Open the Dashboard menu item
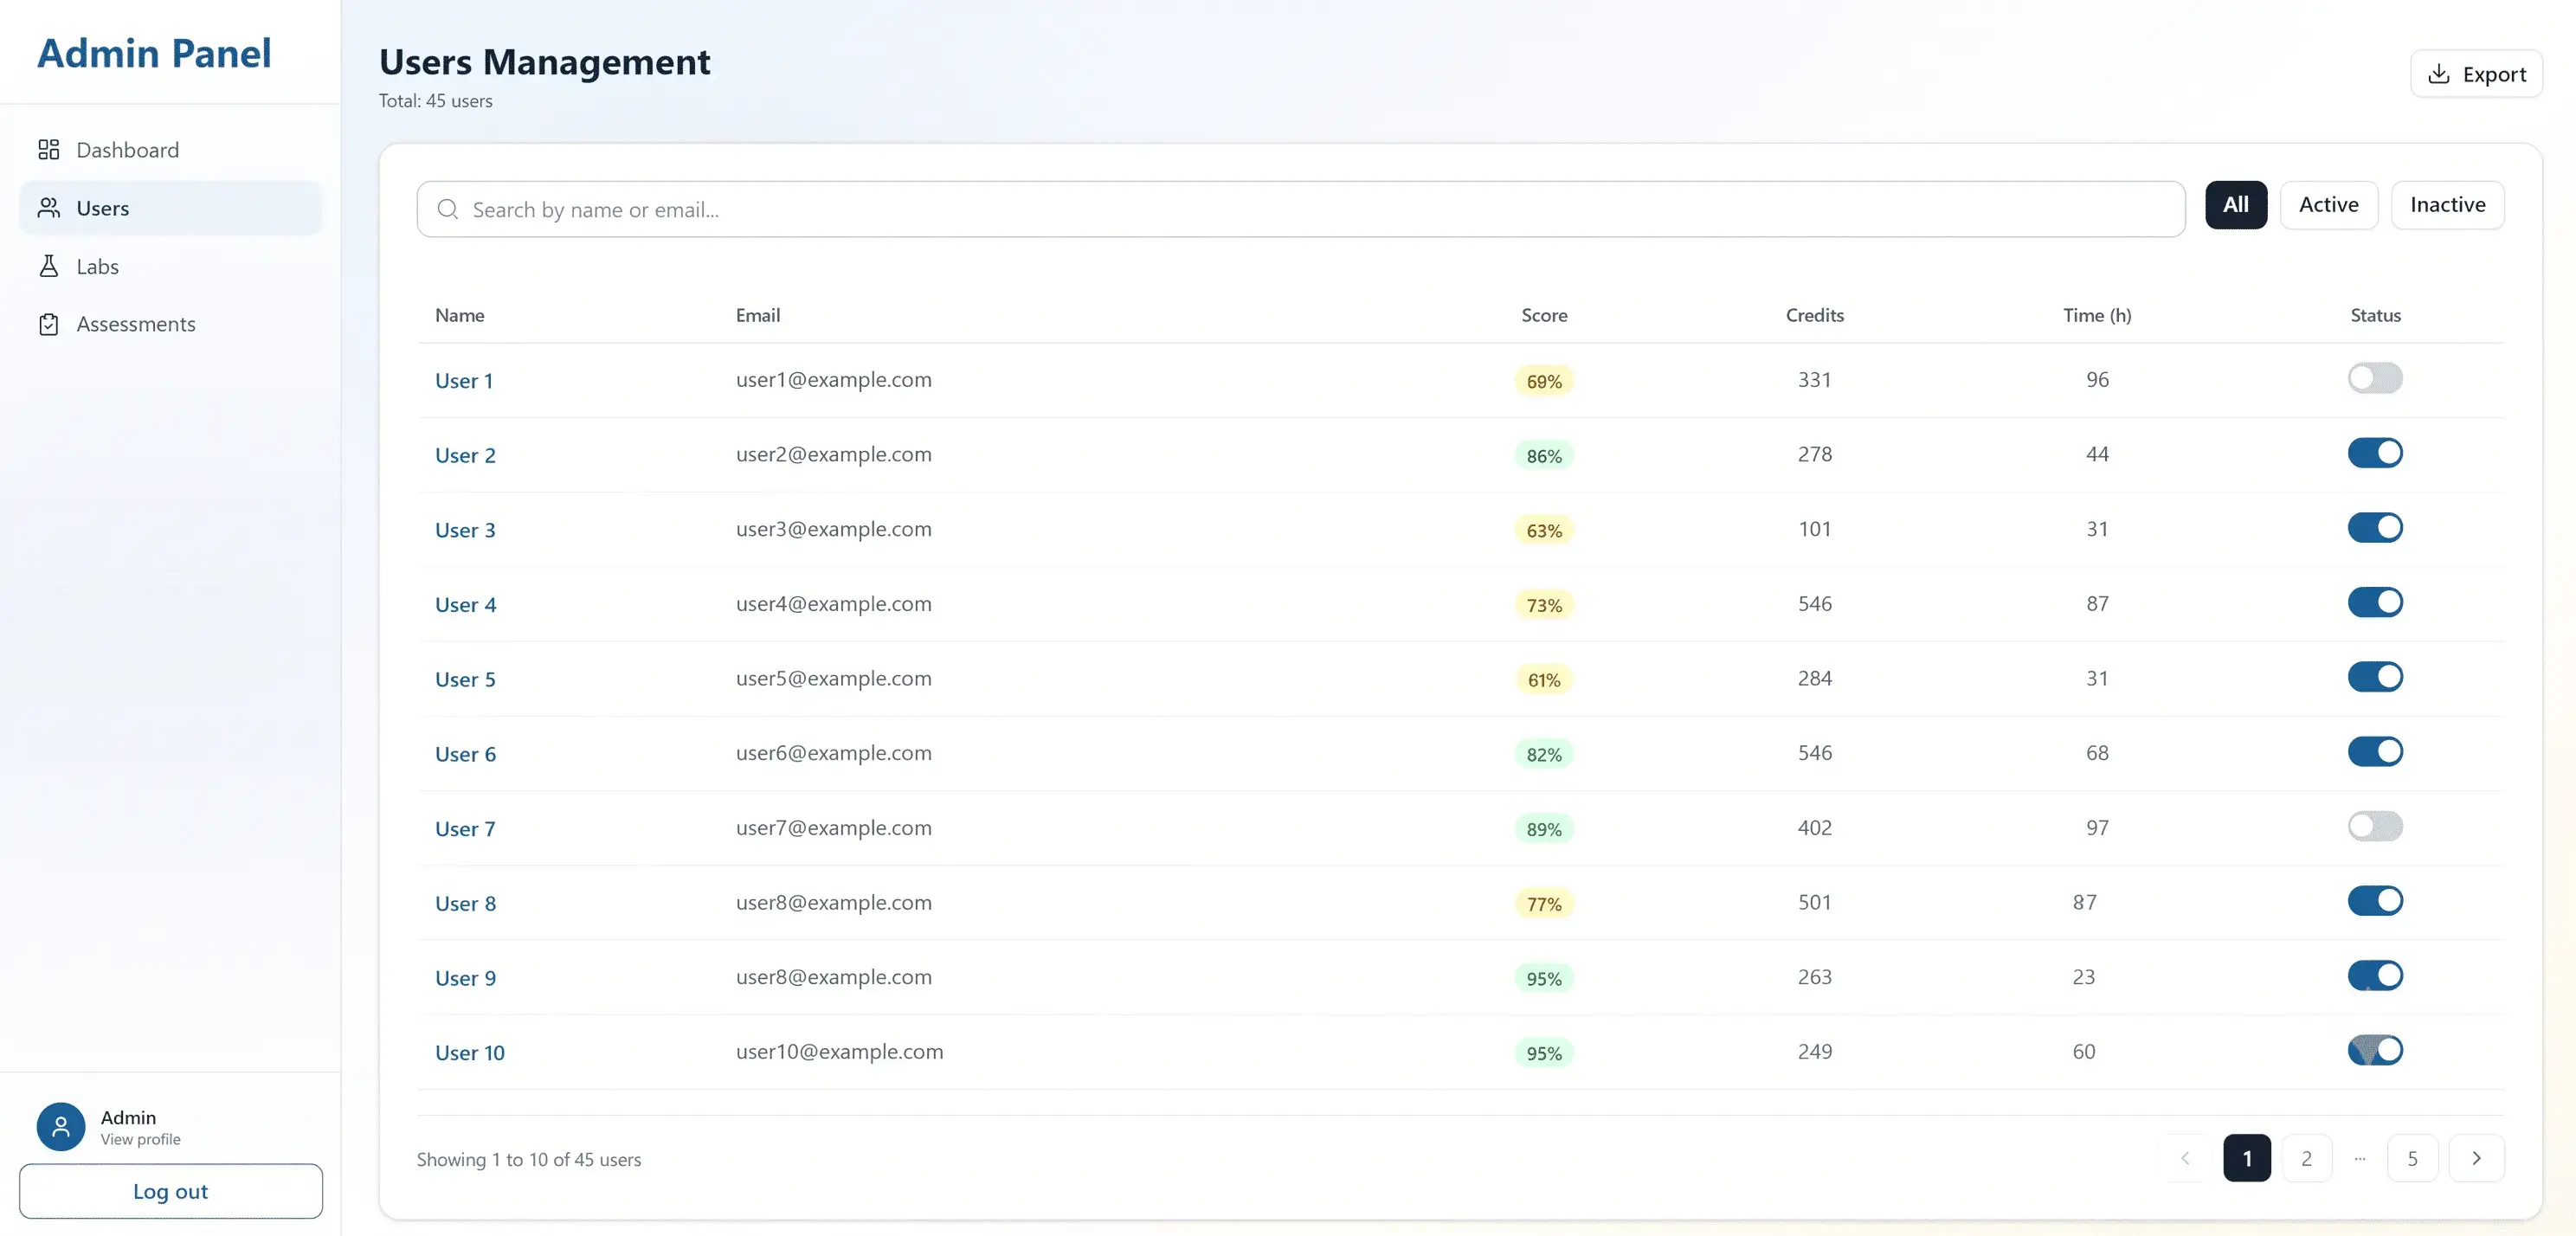The width and height of the screenshot is (2576, 1236). 171,150
